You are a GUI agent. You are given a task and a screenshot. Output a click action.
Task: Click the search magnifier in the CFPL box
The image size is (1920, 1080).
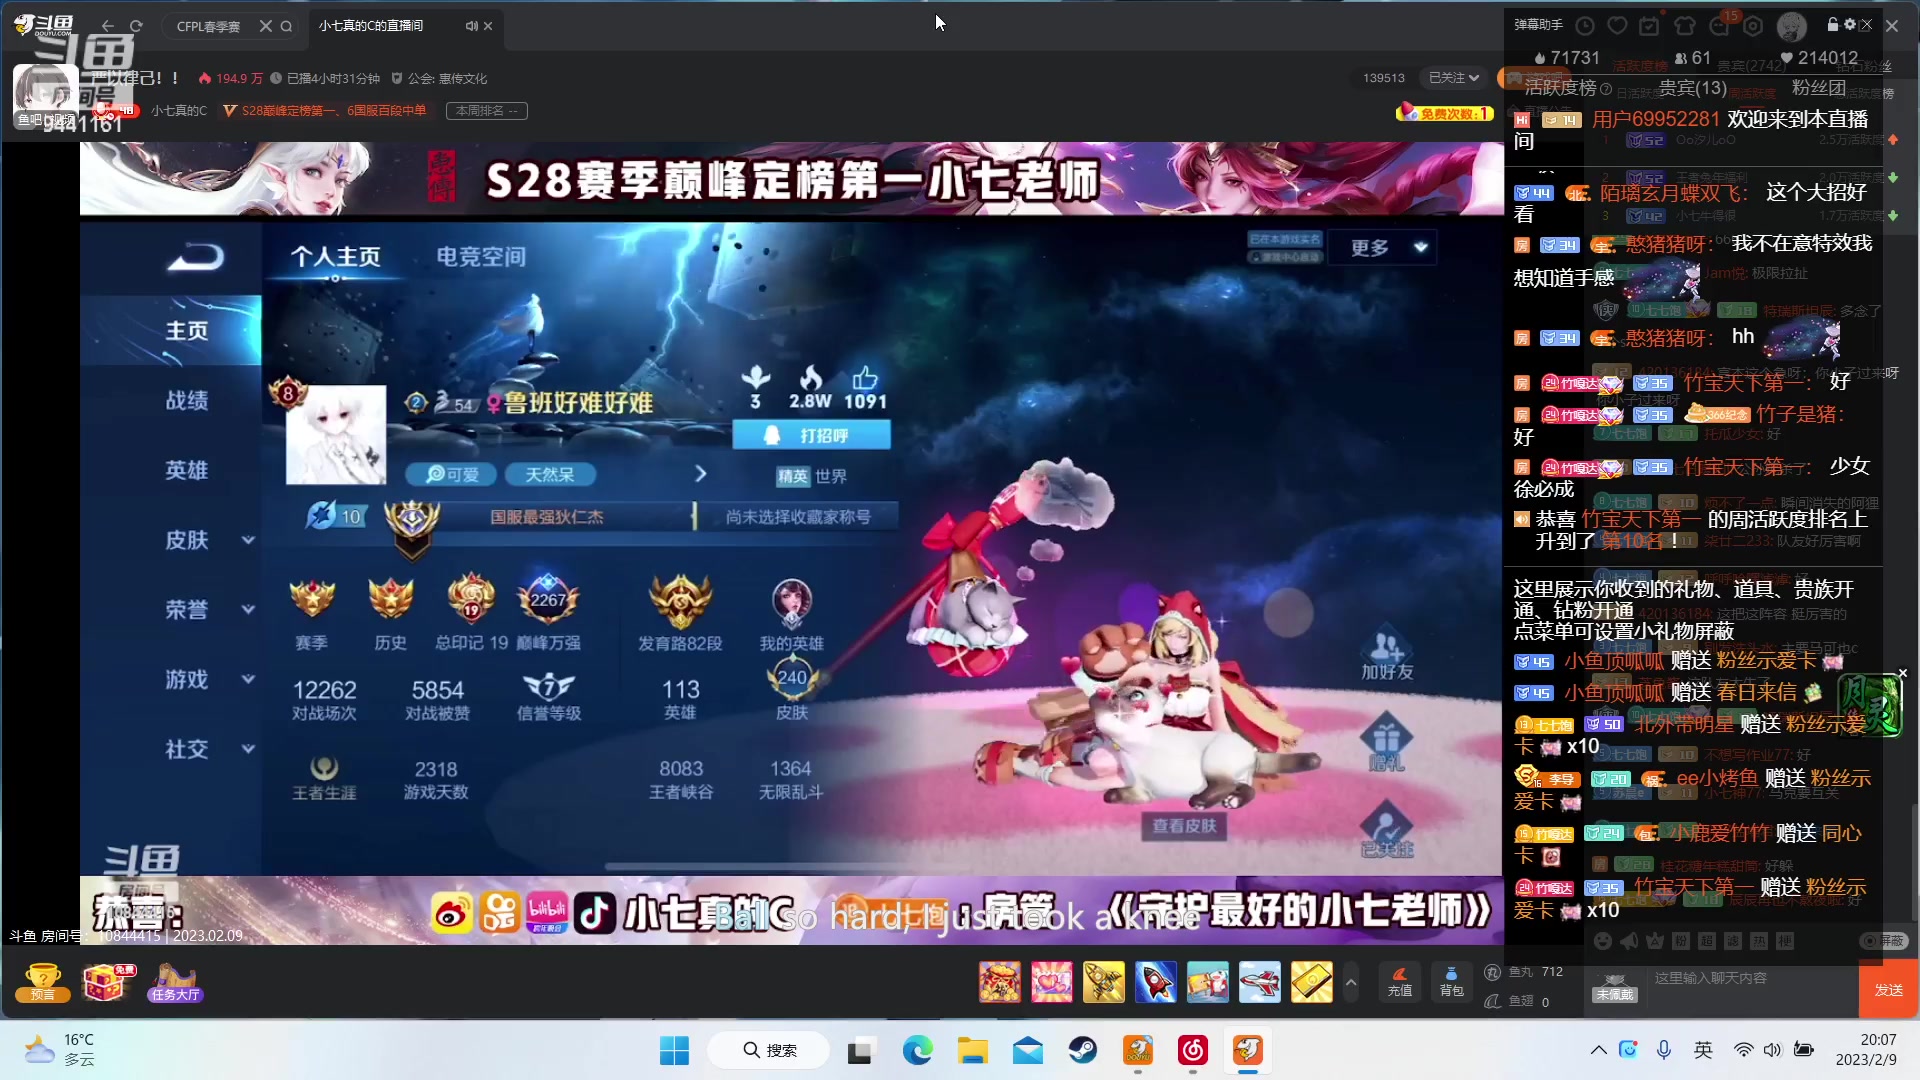coord(287,26)
